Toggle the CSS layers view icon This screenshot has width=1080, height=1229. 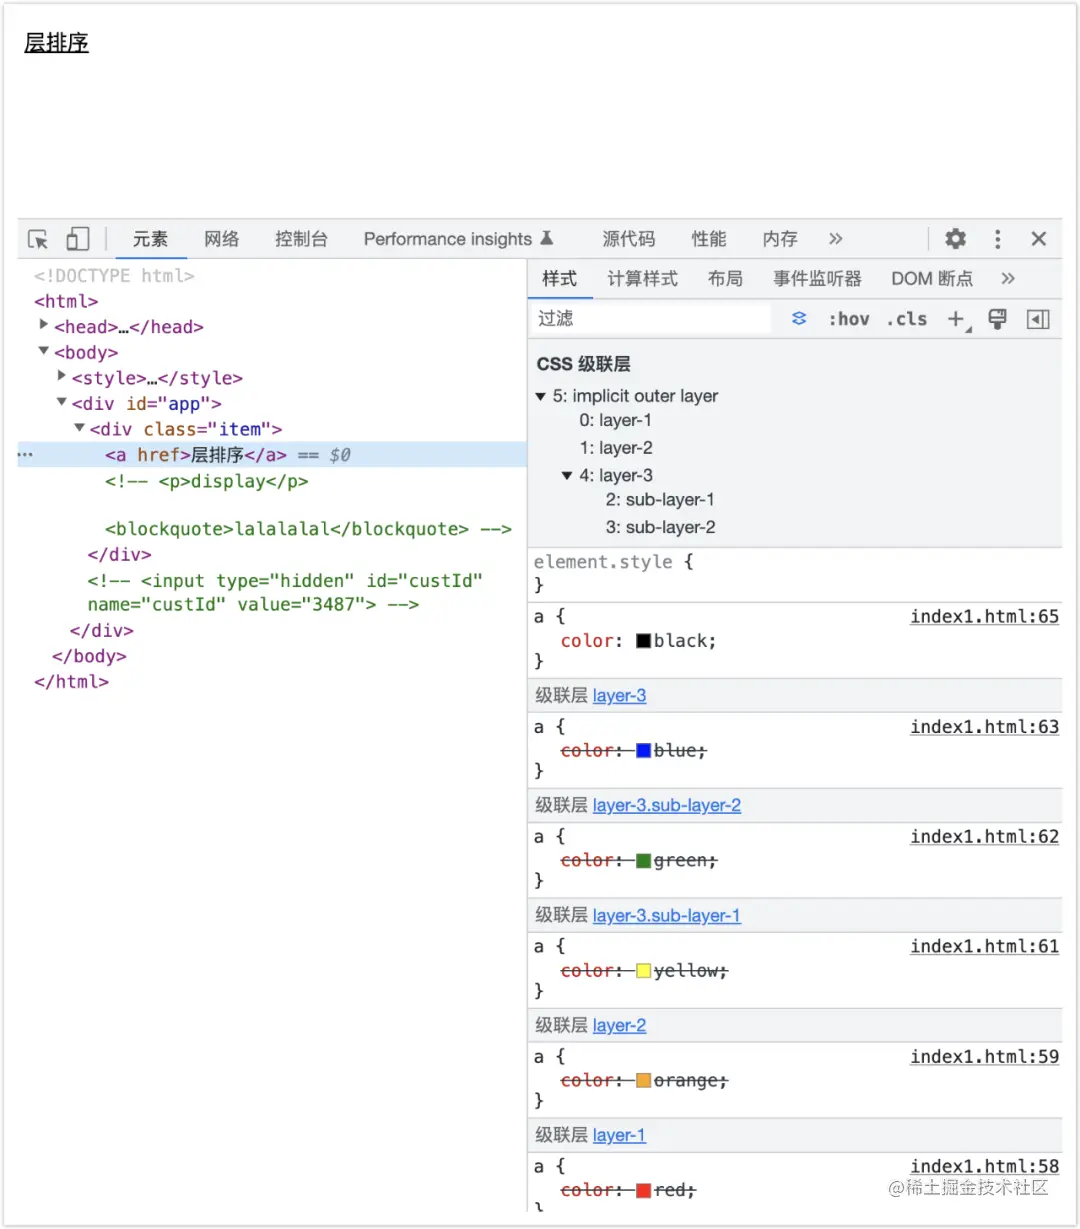(799, 319)
